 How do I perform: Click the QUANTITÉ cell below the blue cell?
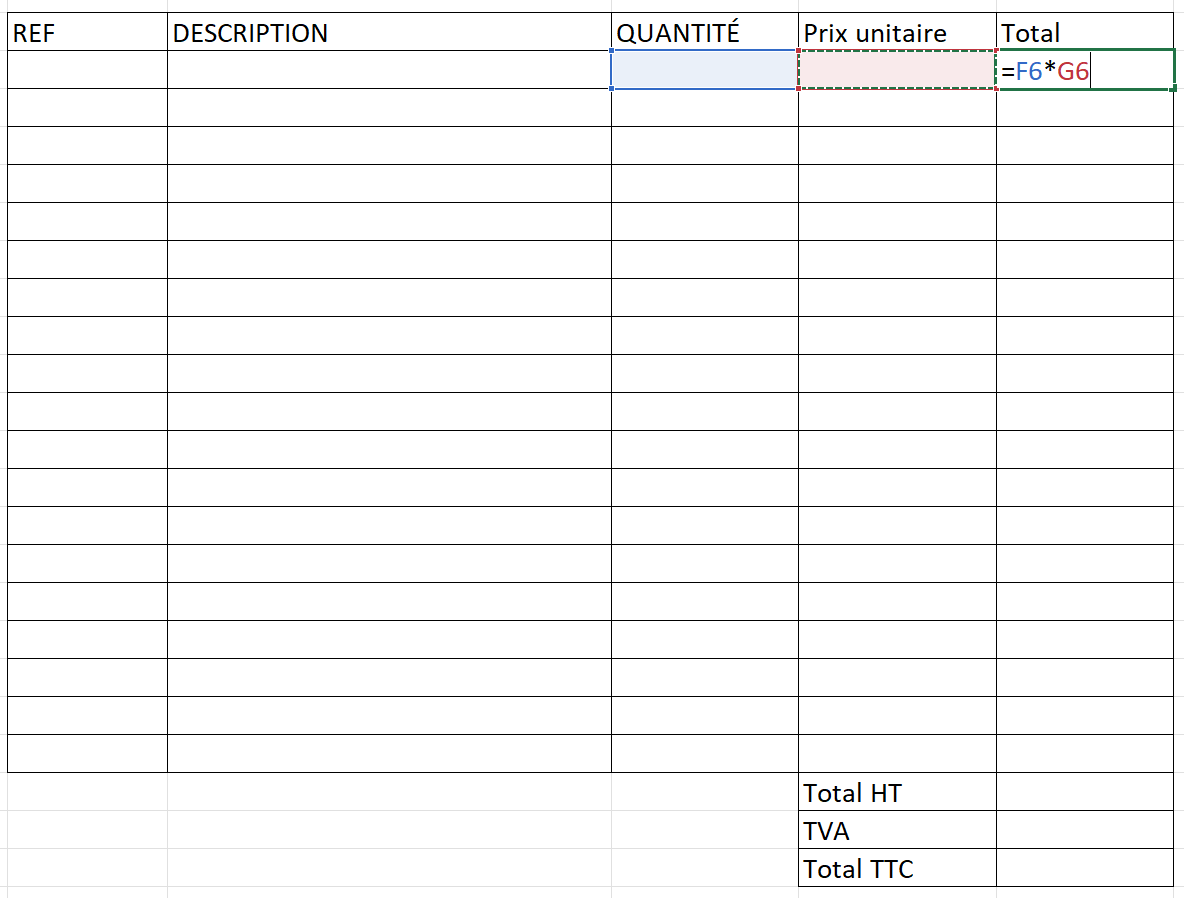tap(704, 108)
